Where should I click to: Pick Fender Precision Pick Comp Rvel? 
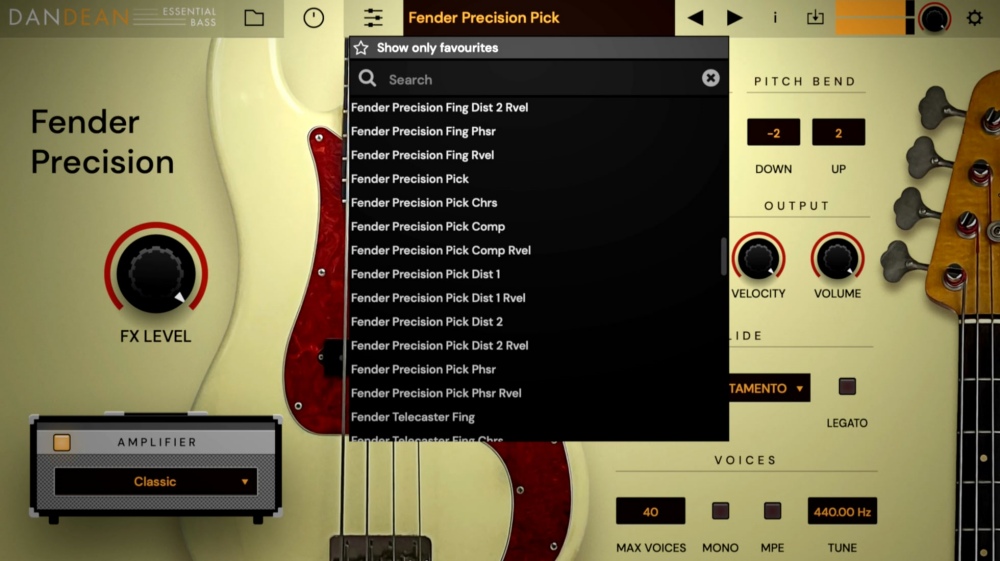coord(441,251)
